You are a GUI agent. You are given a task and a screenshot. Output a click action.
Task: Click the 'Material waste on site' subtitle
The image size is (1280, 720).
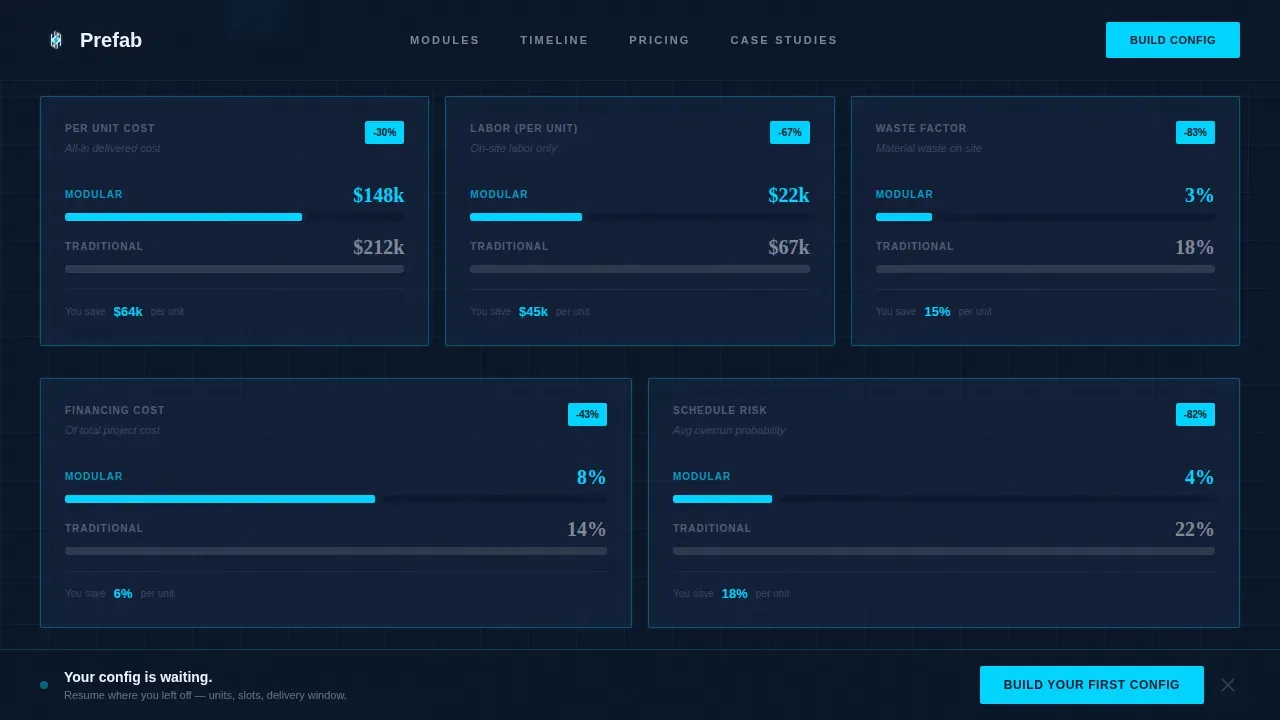929,148
